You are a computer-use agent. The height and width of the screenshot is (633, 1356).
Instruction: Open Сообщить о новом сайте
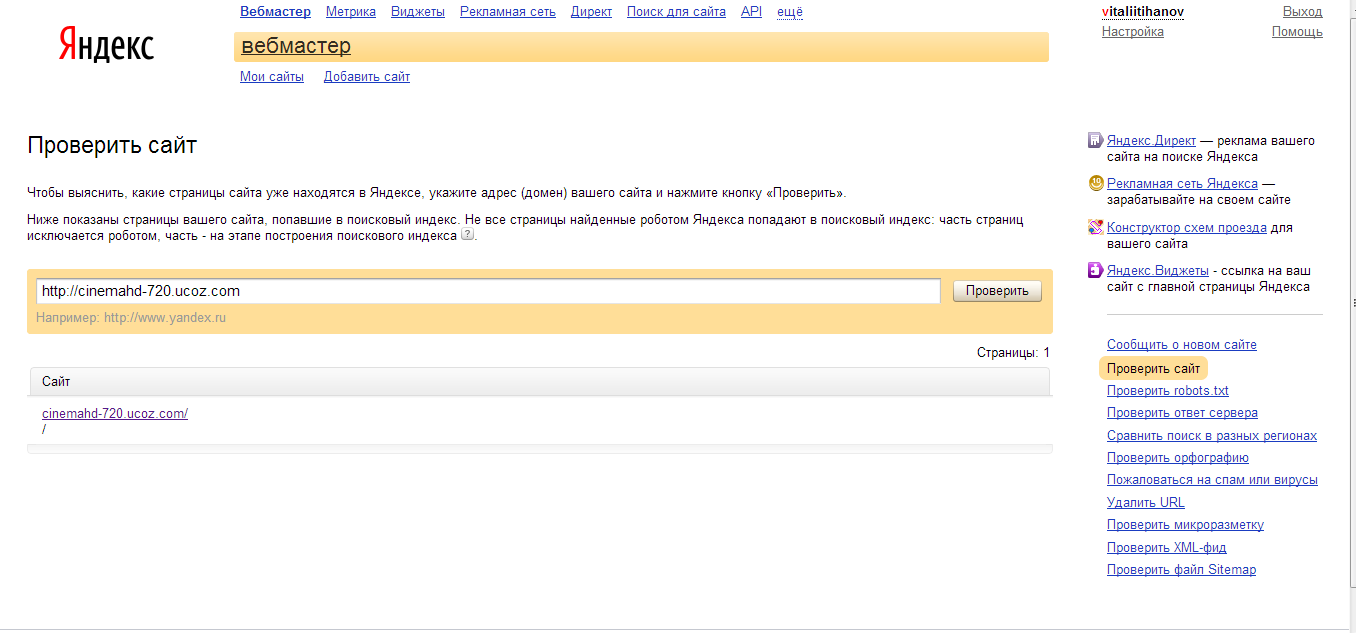click(1182, 345)
